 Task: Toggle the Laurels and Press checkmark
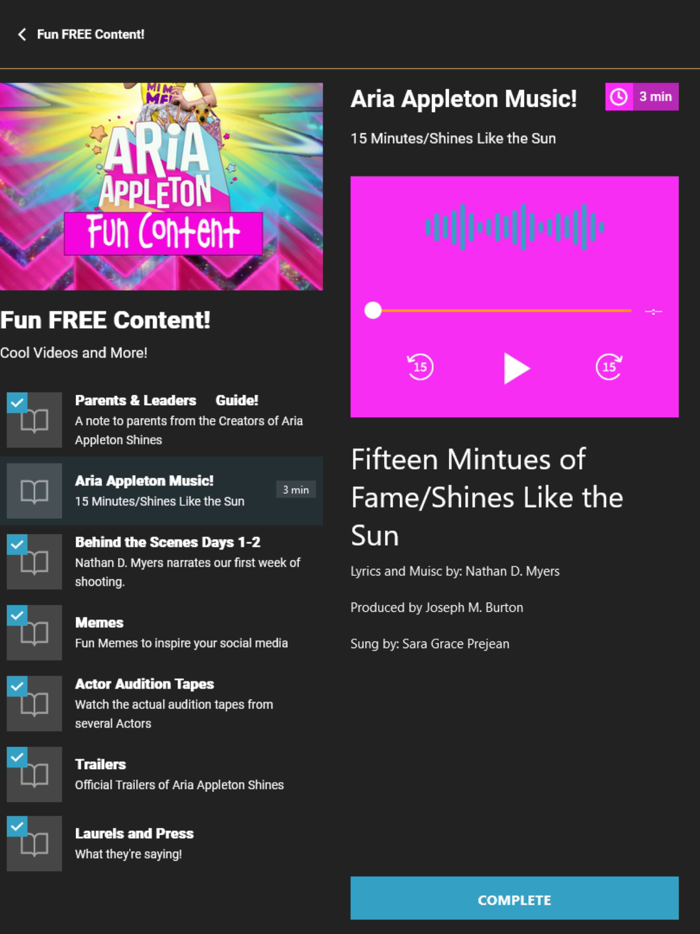point(17,826)
